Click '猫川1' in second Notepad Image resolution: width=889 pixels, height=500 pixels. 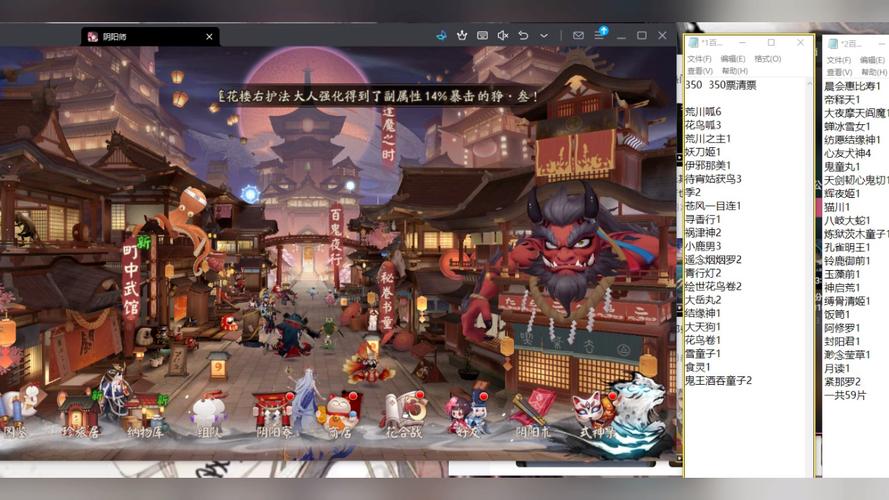coord(837,207)
